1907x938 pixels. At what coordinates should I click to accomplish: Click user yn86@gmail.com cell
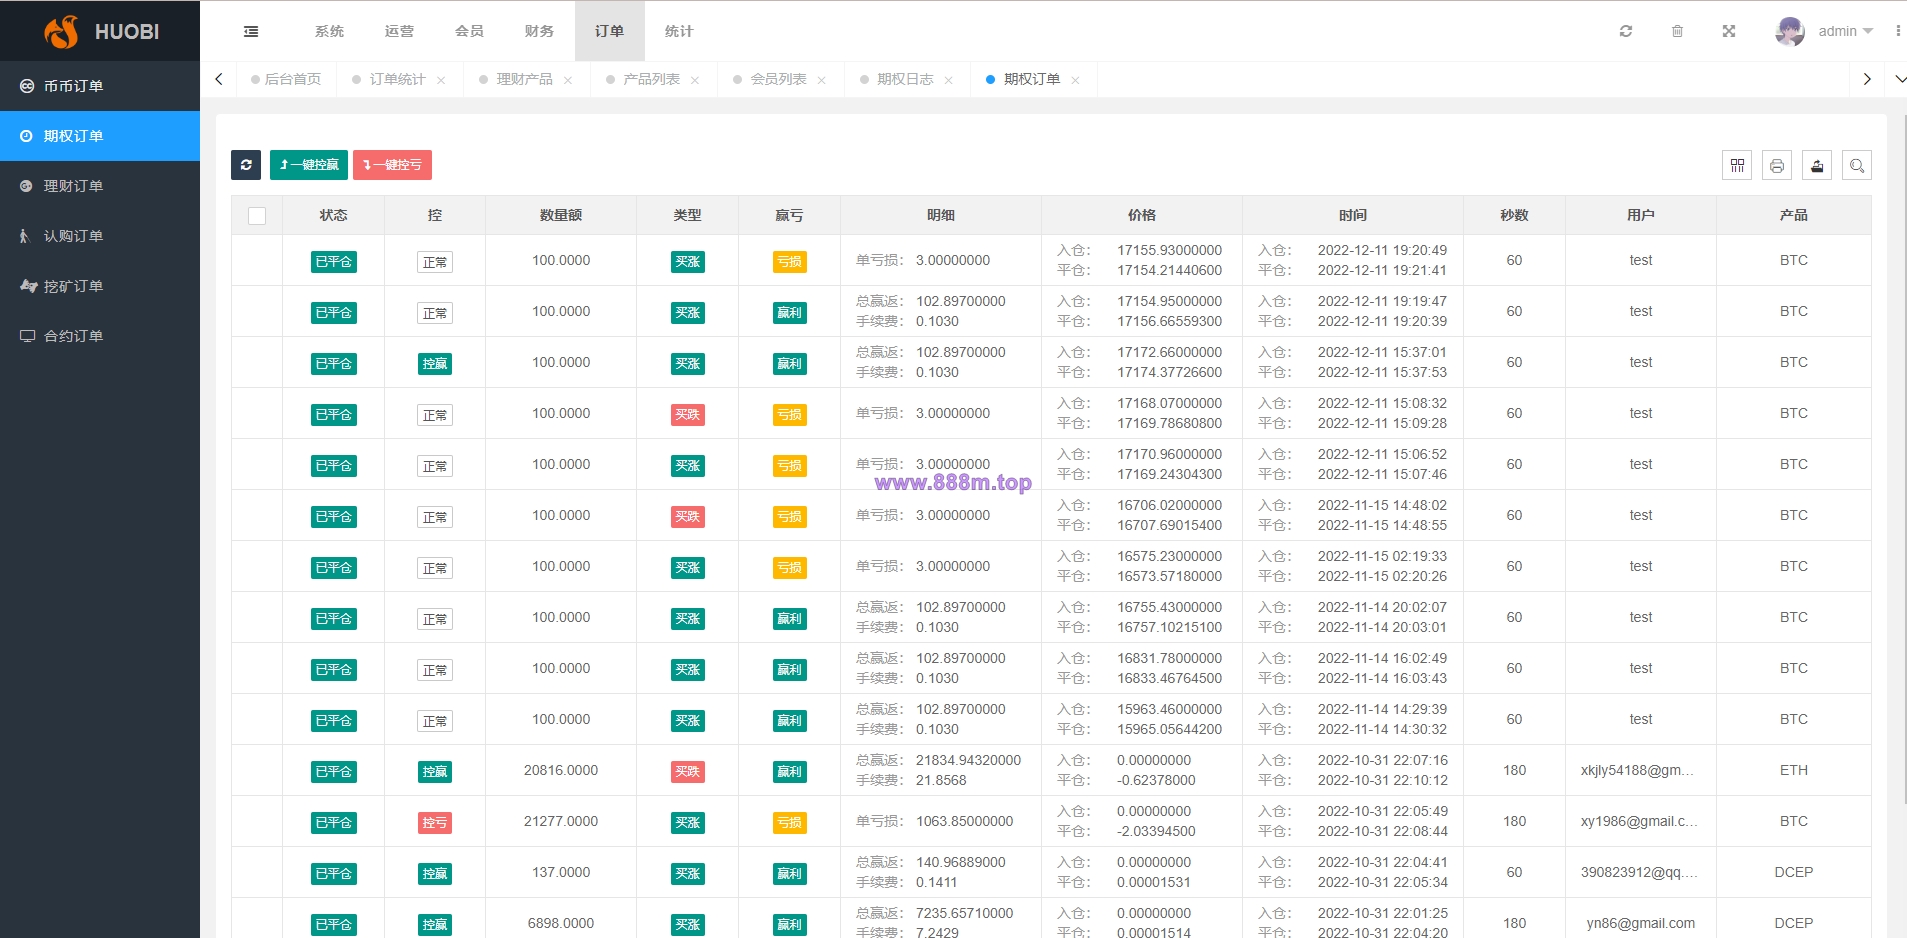1641,923
